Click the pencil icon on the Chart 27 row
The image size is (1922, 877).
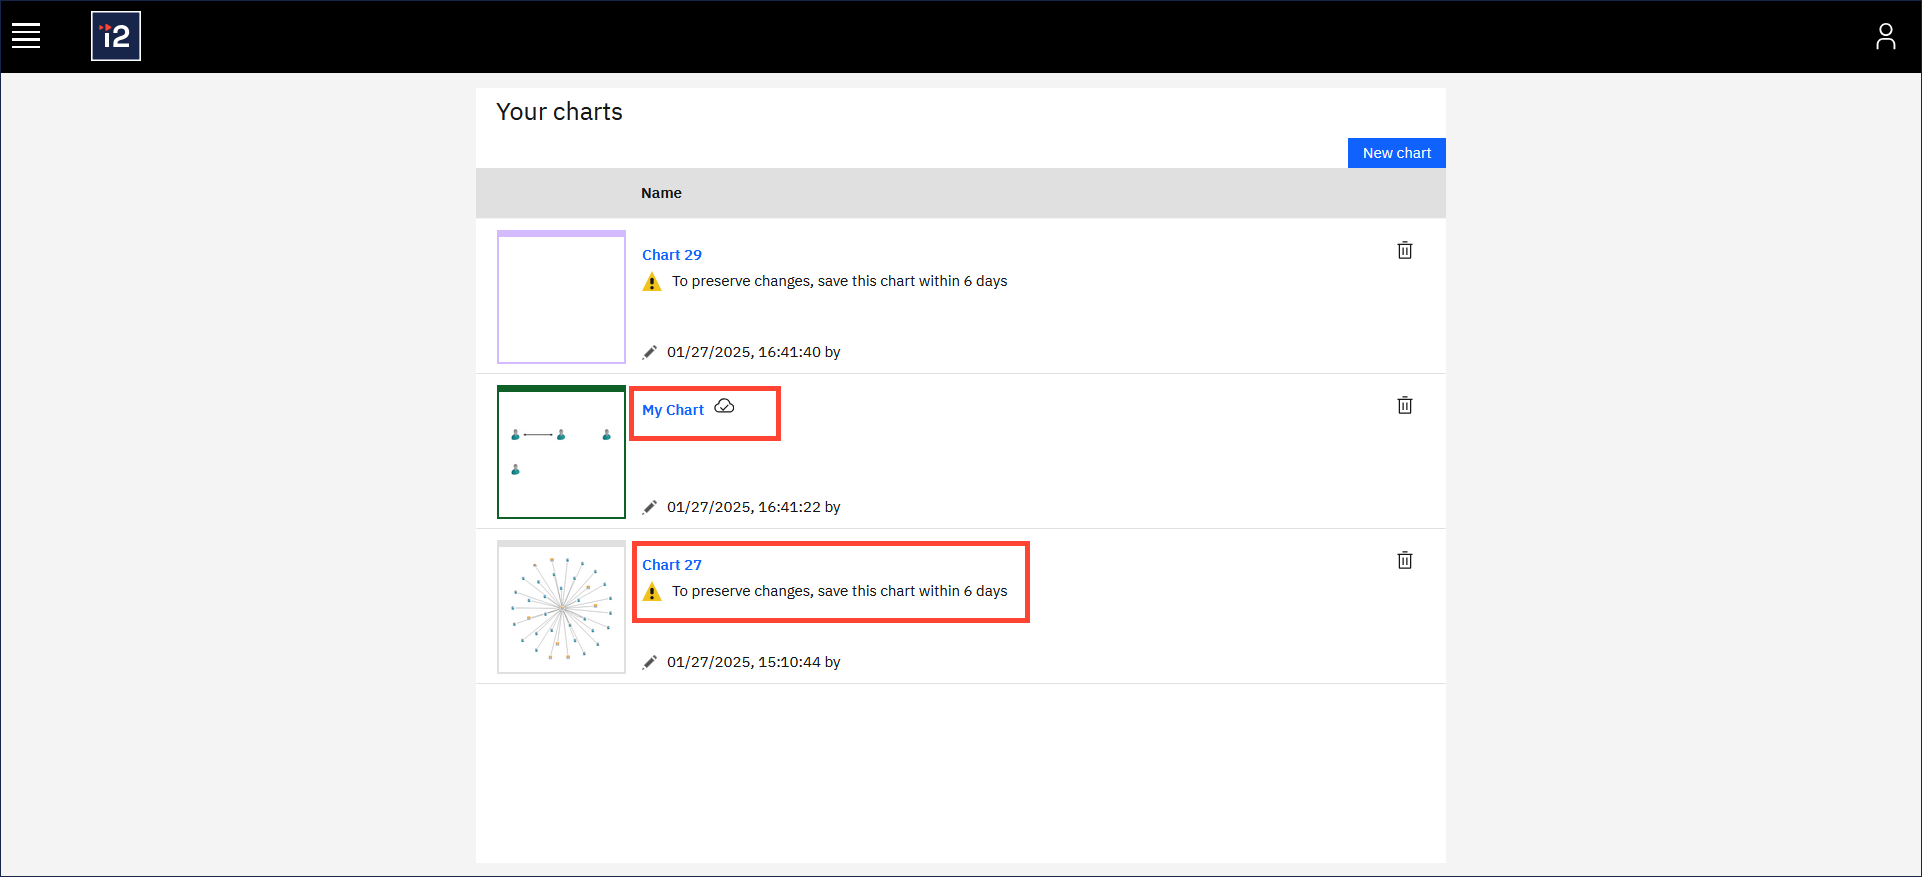[x=650, y=662]
